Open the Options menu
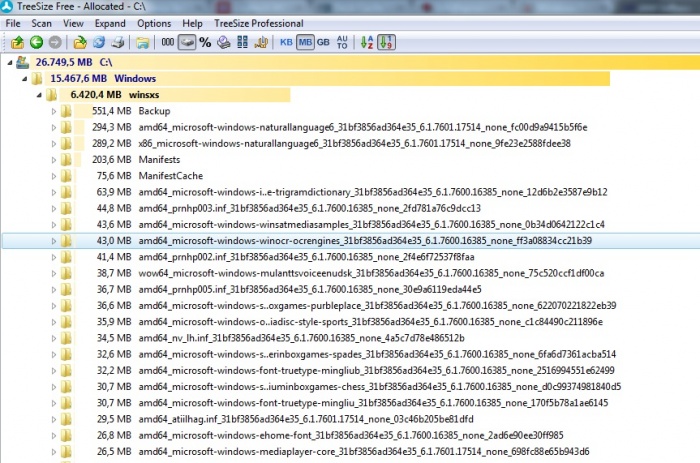700x463 pixels. pos(154,22)
